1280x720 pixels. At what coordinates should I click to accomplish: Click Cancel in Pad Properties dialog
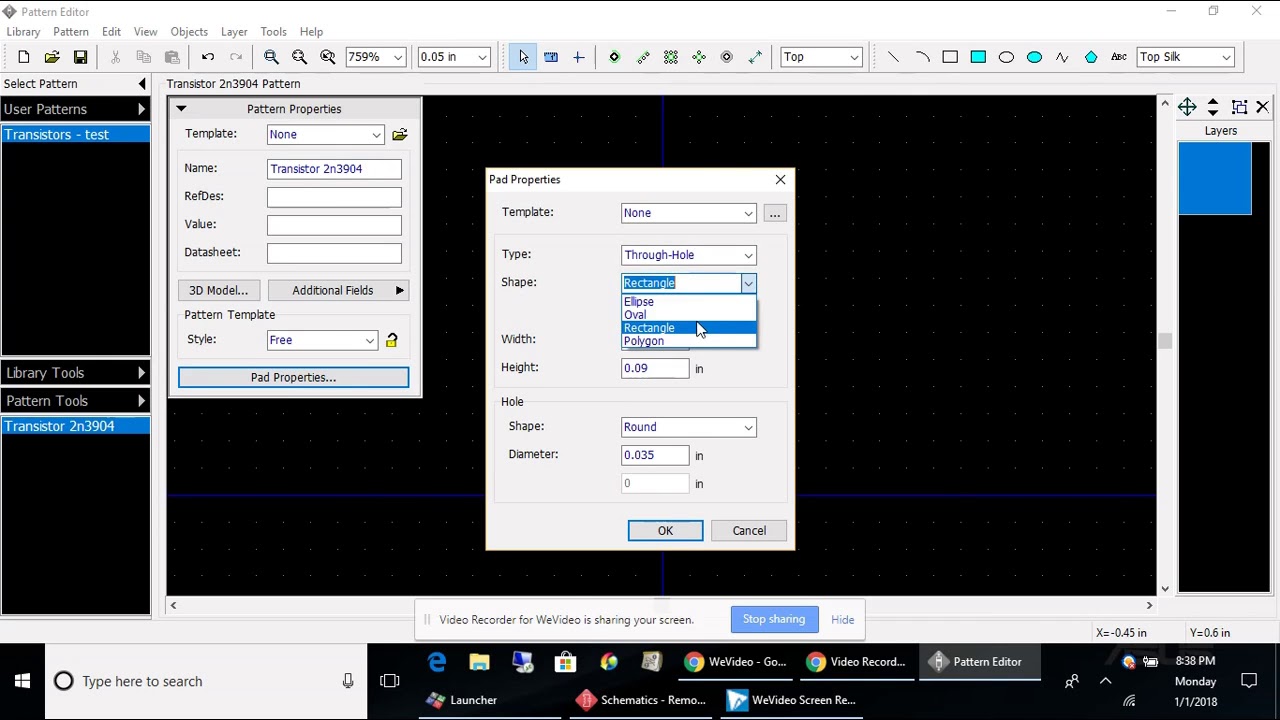749,531
